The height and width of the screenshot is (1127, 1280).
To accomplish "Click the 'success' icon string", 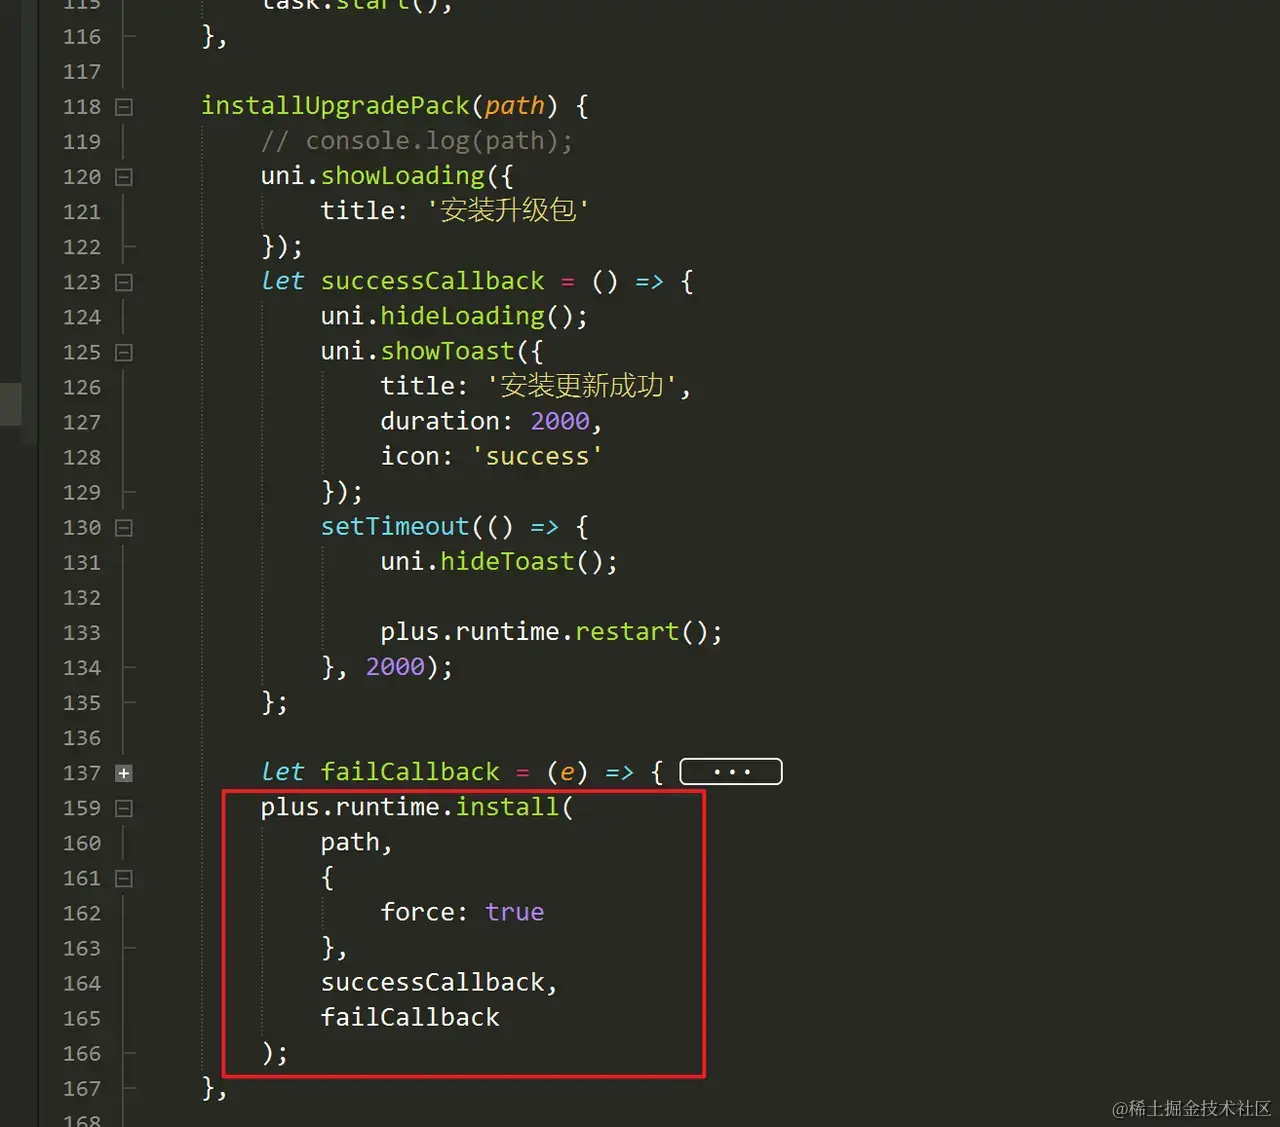I will coord(537,456).
